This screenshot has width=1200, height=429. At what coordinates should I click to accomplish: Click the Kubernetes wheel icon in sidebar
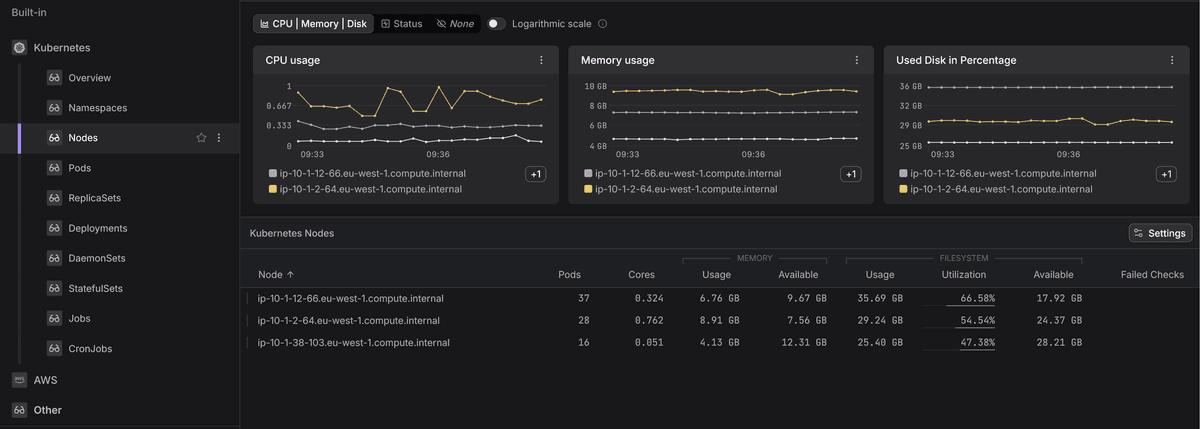point(18,47)
